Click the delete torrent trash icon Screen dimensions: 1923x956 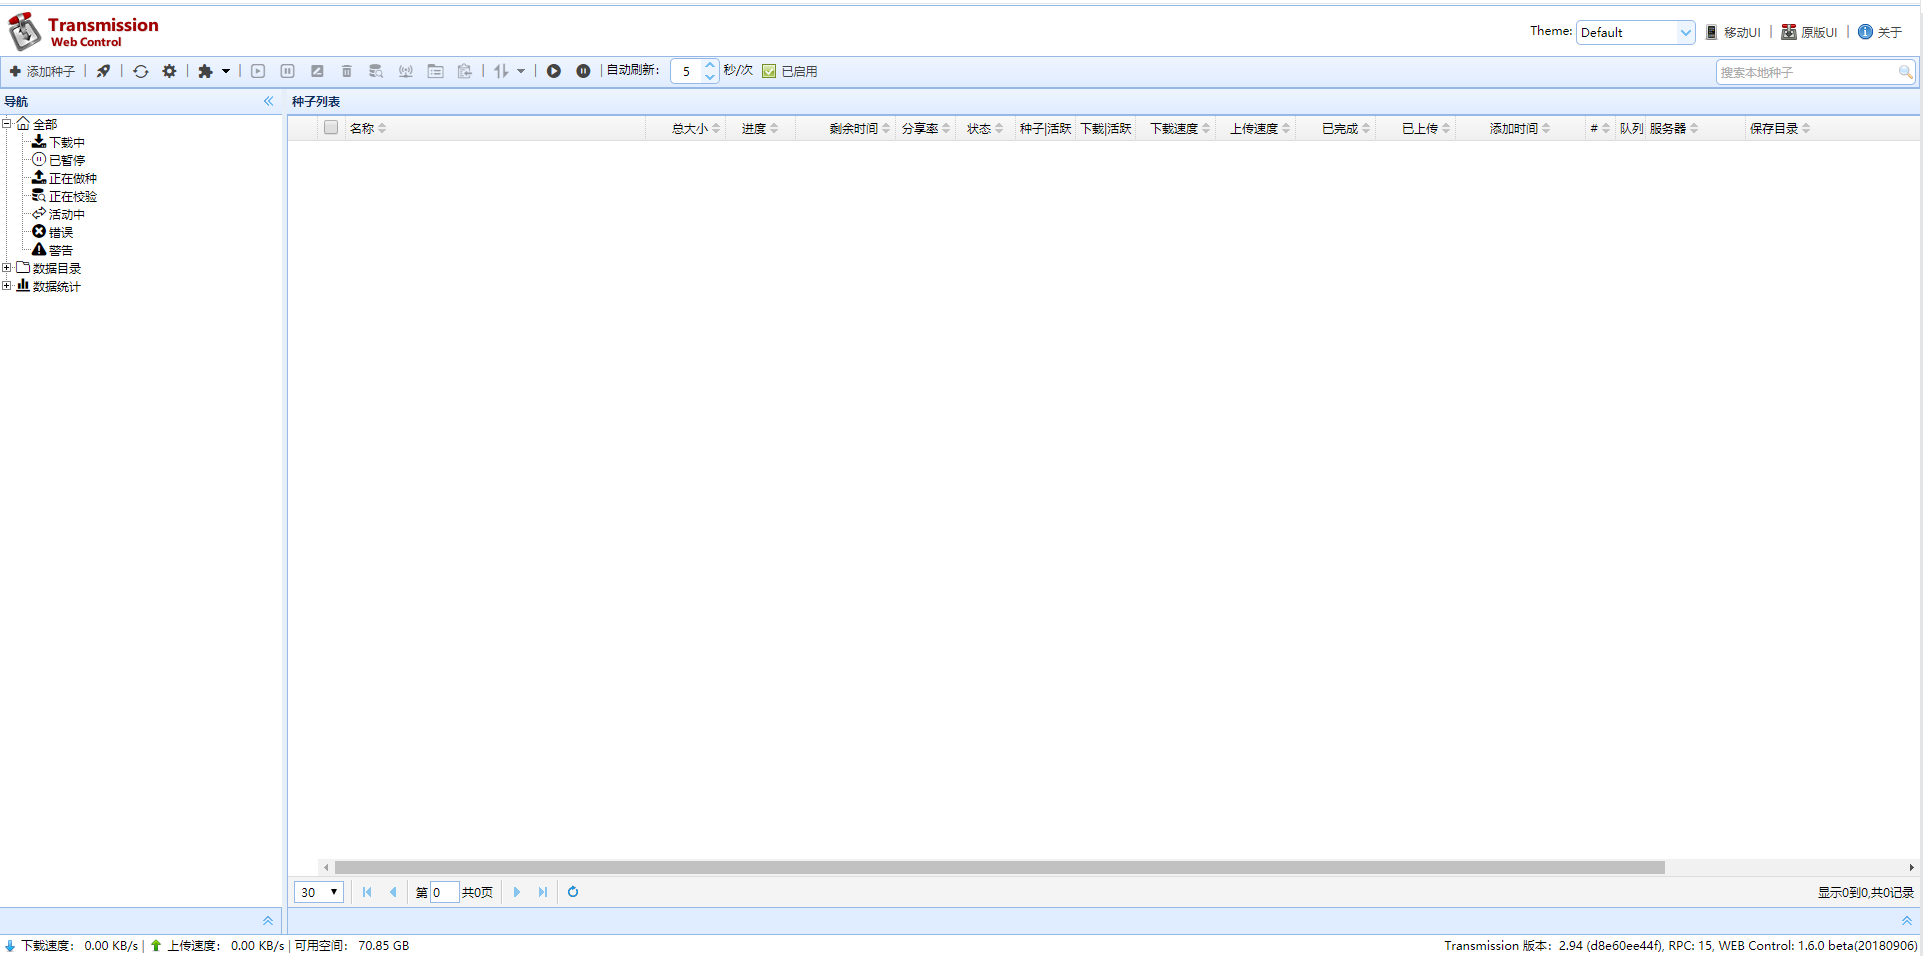point(347,71)
